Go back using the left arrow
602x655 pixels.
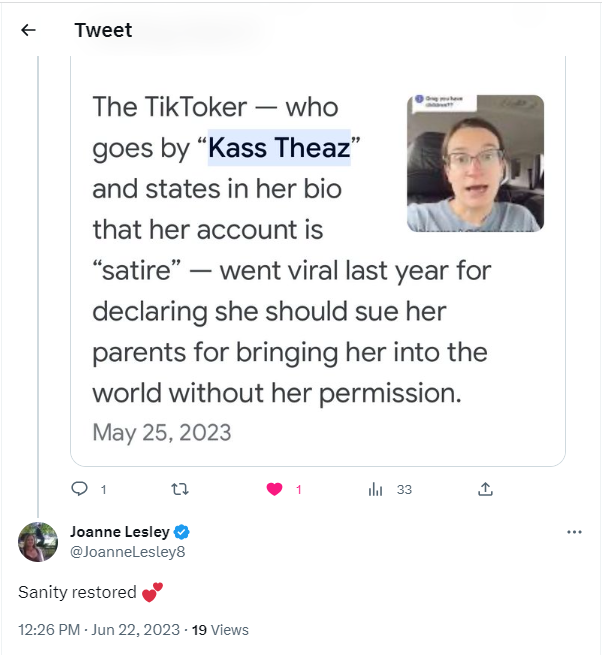[x=28, y=30]
